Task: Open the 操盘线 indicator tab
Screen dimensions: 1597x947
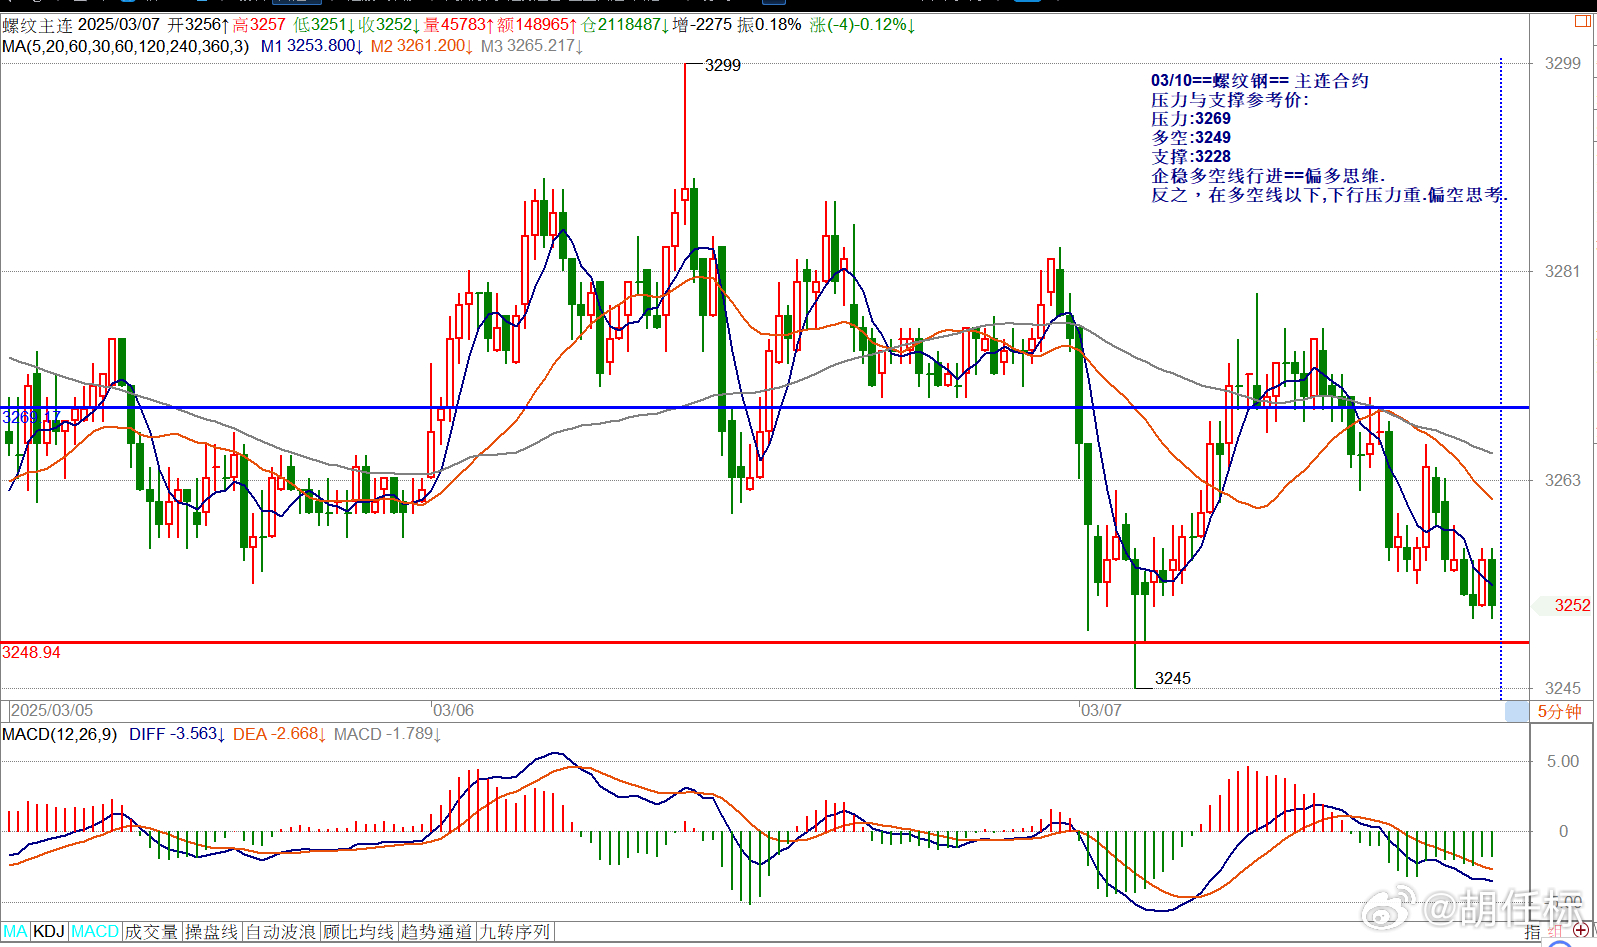Action: (x=212, y=932)
